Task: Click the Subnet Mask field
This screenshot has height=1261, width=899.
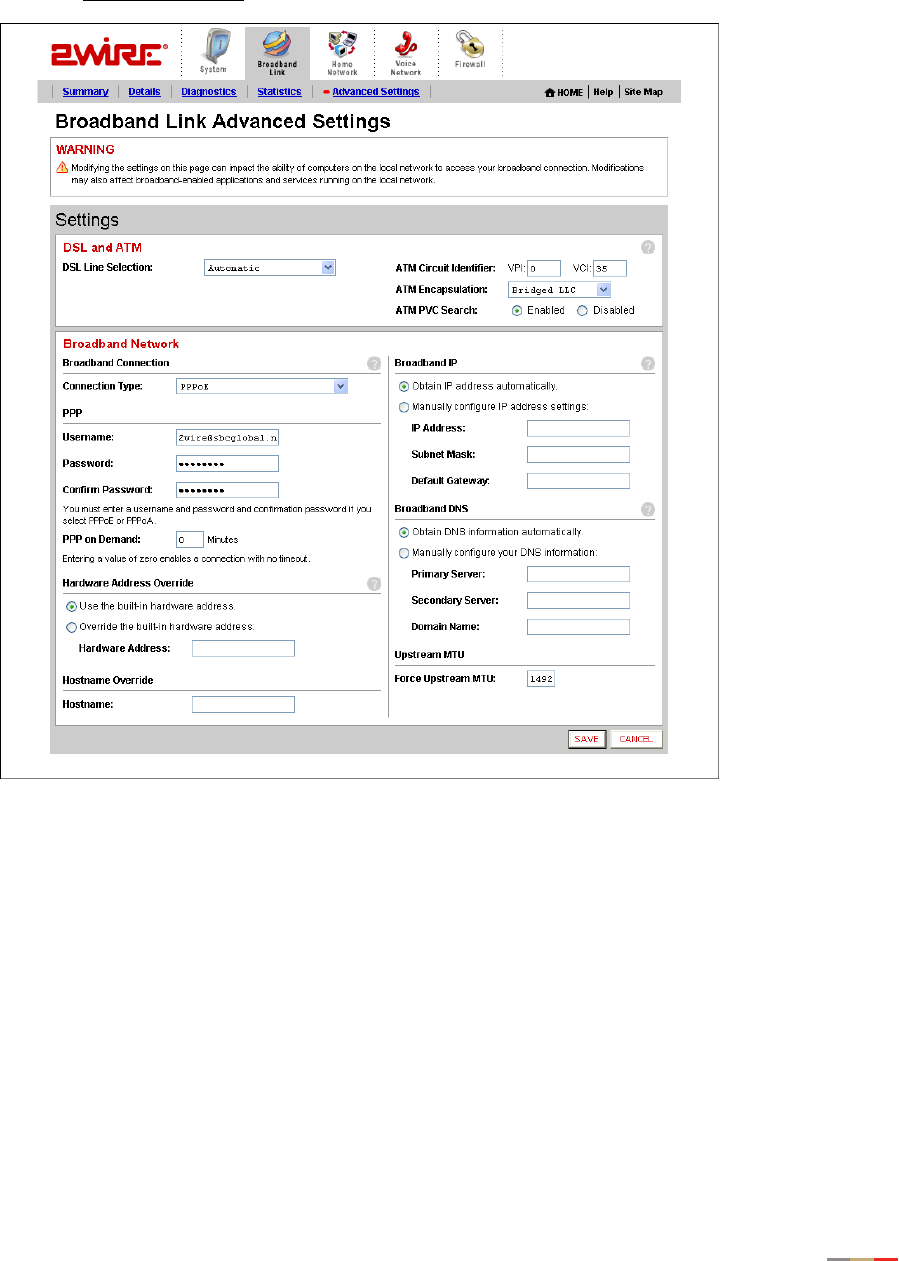Action: point(578,455)
